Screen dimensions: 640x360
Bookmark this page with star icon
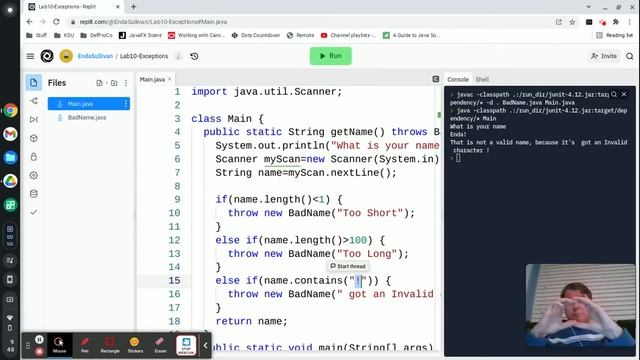pos(572,22)
